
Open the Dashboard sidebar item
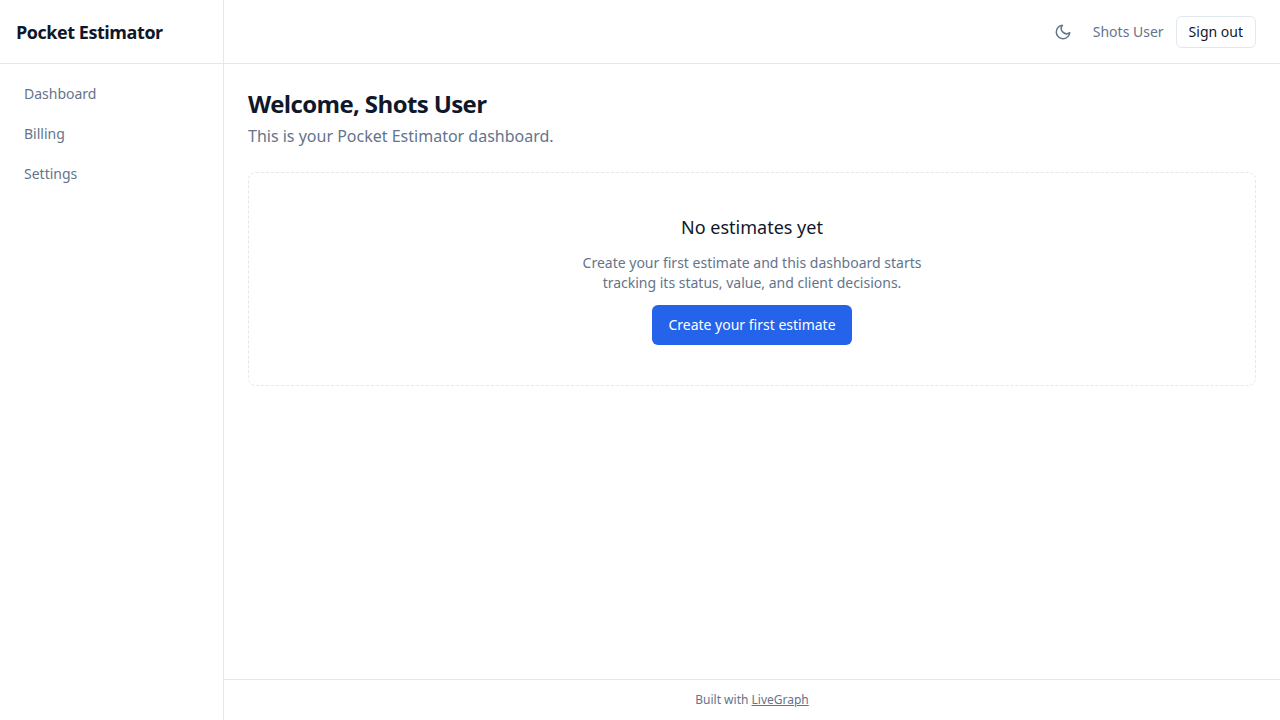point(60,94)
